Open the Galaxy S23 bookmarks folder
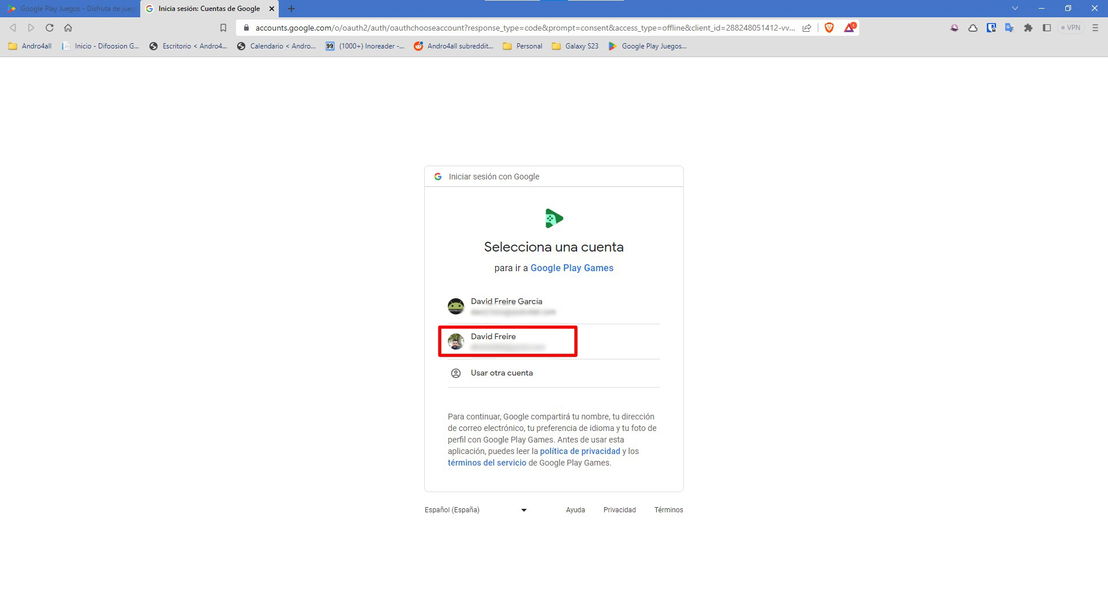 [574, 46]
